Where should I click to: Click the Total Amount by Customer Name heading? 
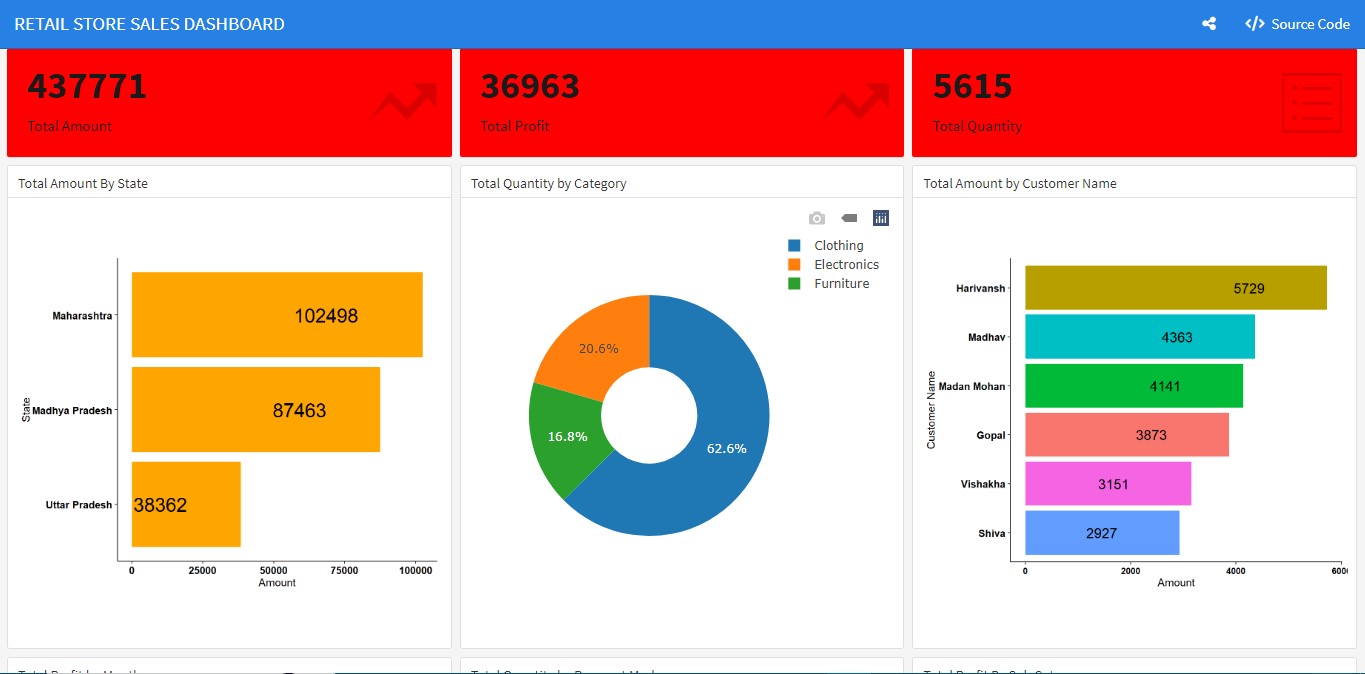[x=1019, y=183]
